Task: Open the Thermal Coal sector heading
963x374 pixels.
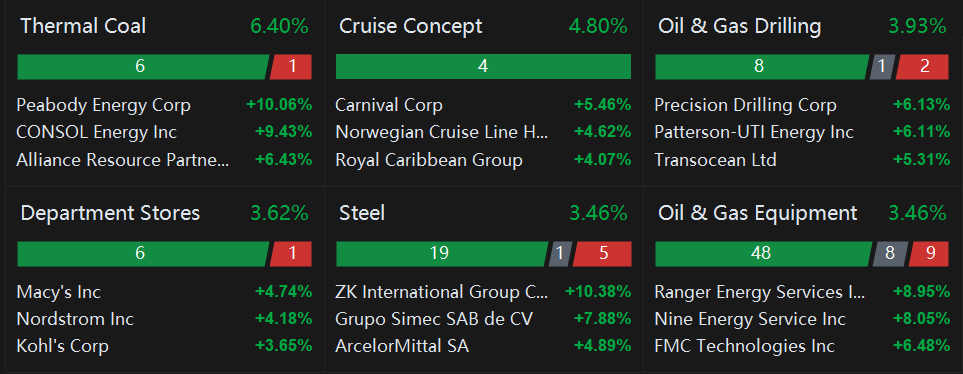Action: pyautogui.click(x=83, y=26)
